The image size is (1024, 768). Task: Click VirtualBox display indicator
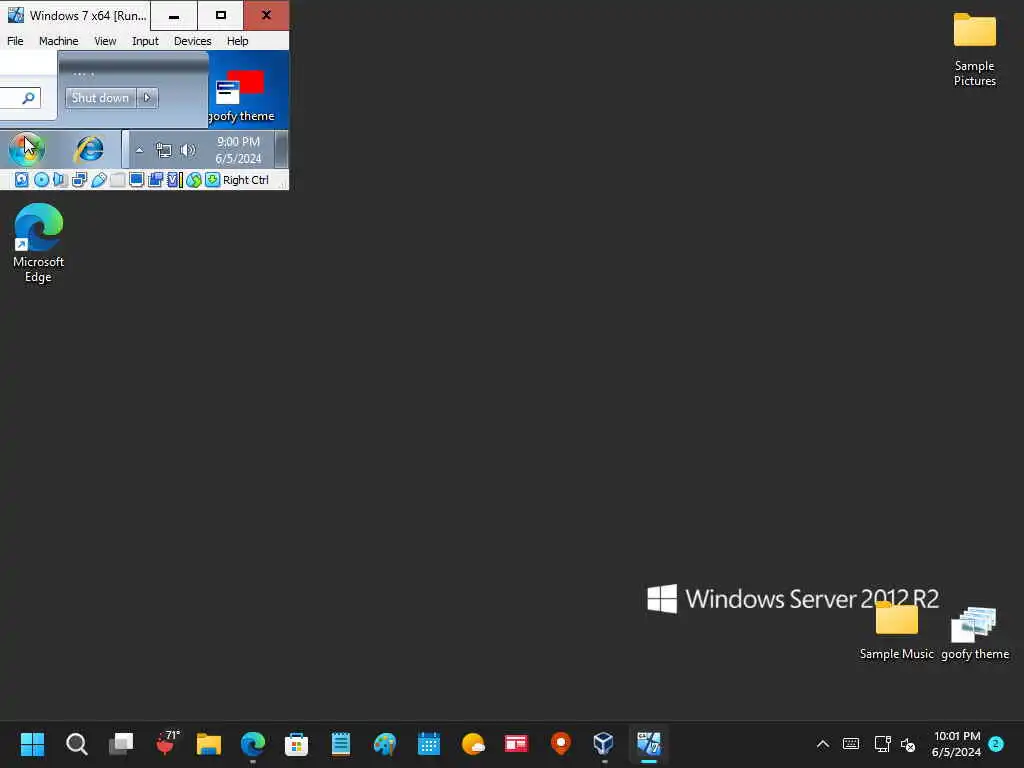point(136,180)
